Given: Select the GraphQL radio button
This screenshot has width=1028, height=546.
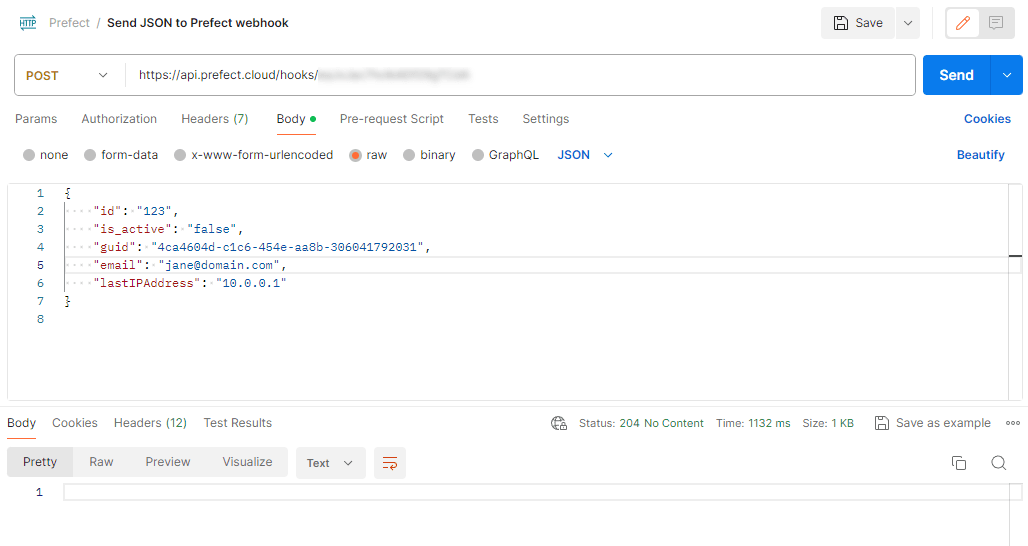Looking at the screenshot, I should [478, 155].
